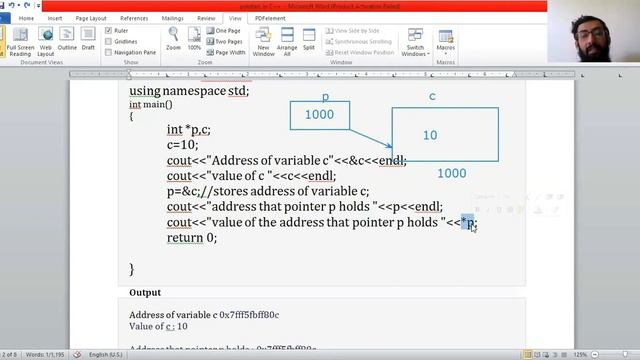Click 'using namespace std;' line

point(189,91)
